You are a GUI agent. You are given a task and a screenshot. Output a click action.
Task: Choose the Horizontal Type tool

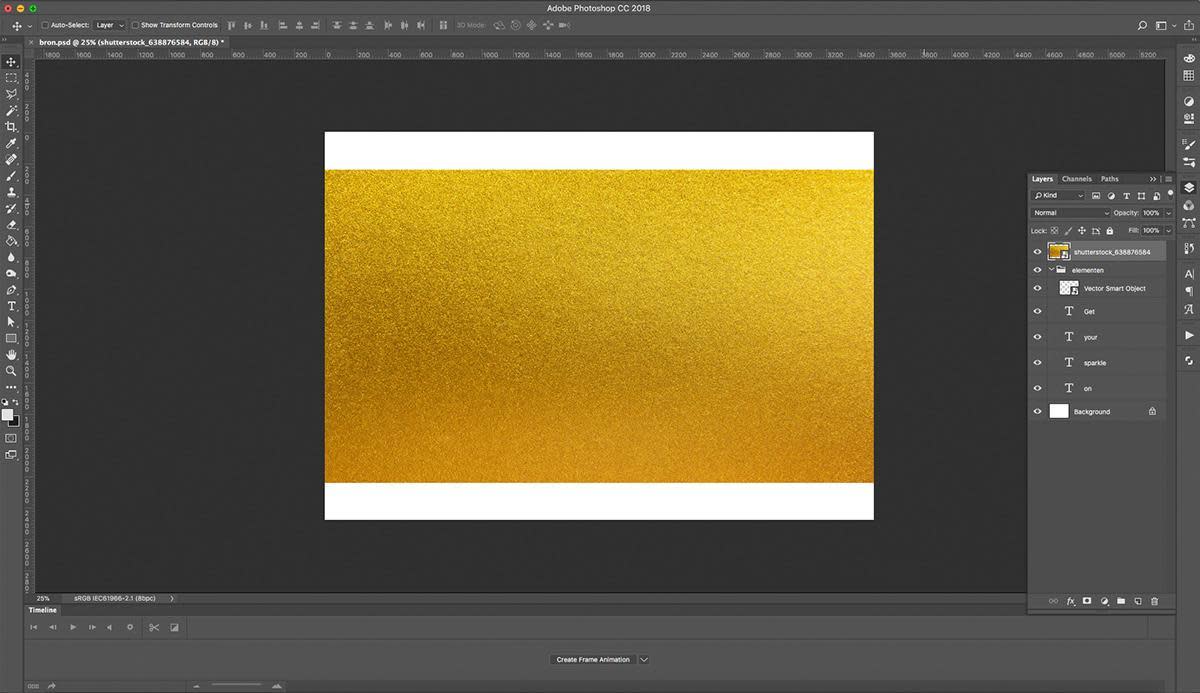(11, 305)
